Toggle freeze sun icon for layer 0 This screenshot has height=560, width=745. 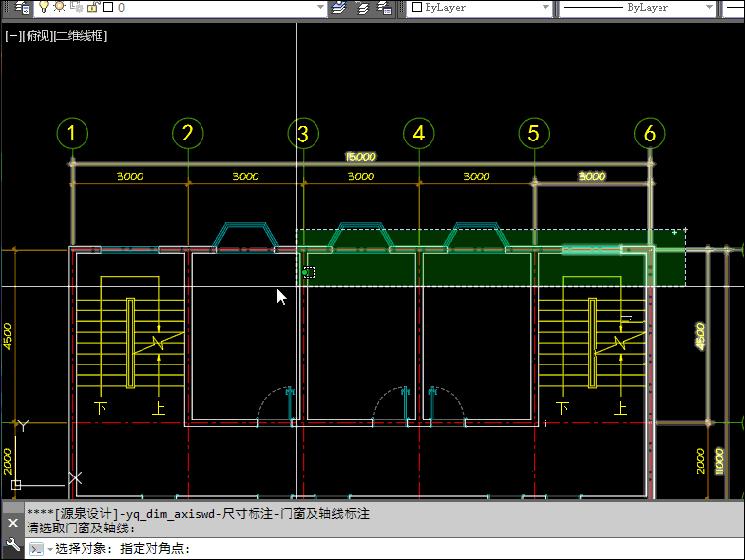61,8
